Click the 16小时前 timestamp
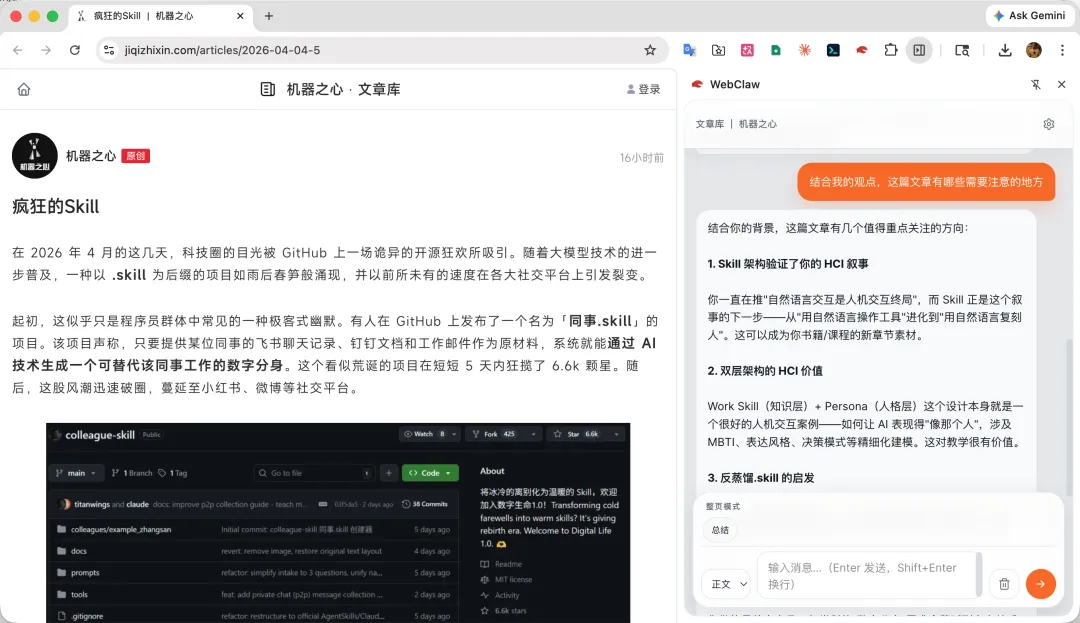 coord(641,158)
